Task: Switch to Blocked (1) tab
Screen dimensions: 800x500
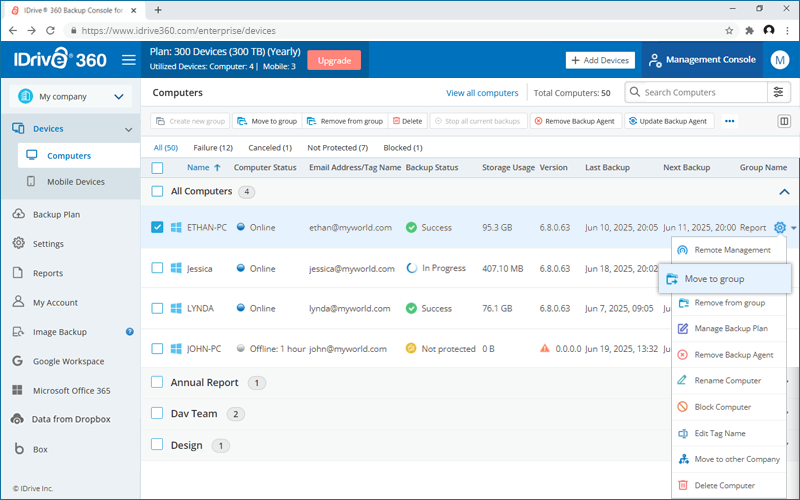Action: click(403, 147)
